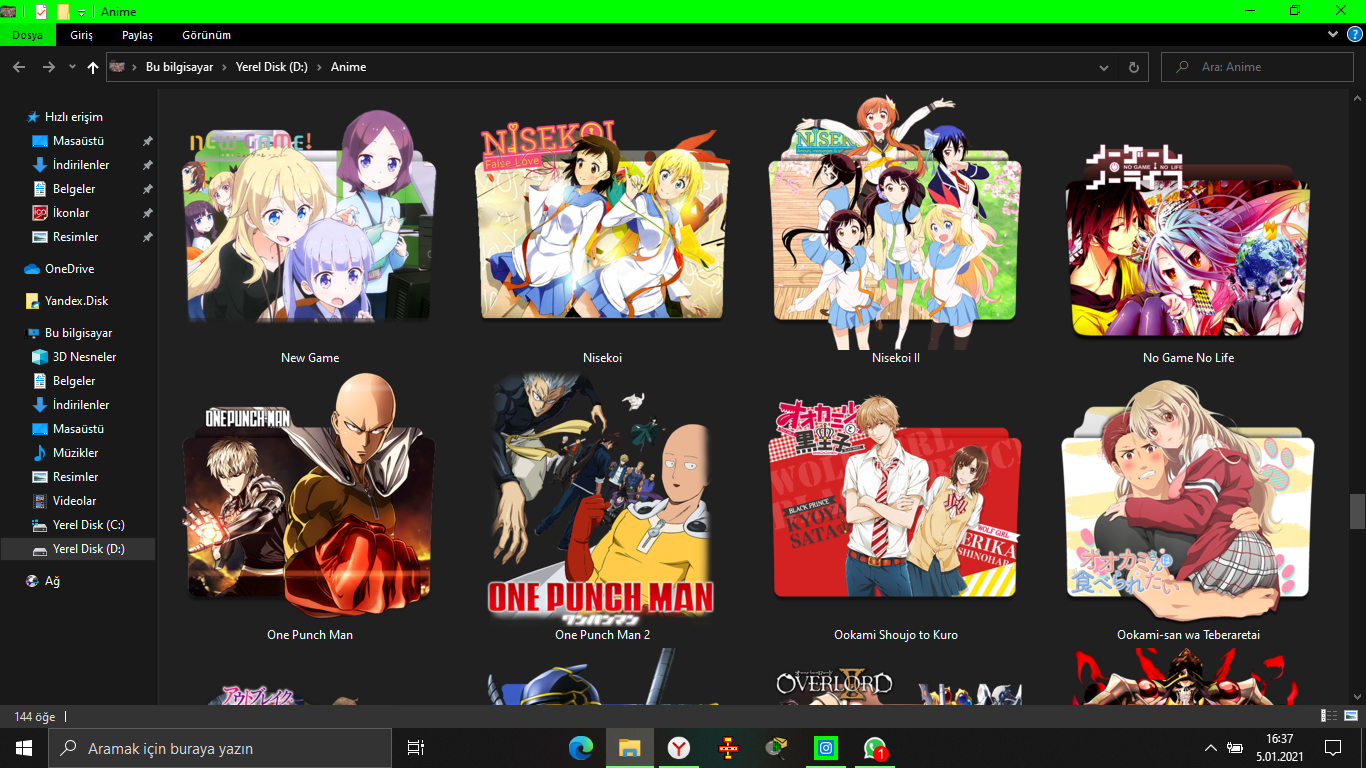Click the Ara: Anime search box
The image size is (1366, 768).
(x=1257, y=67)
